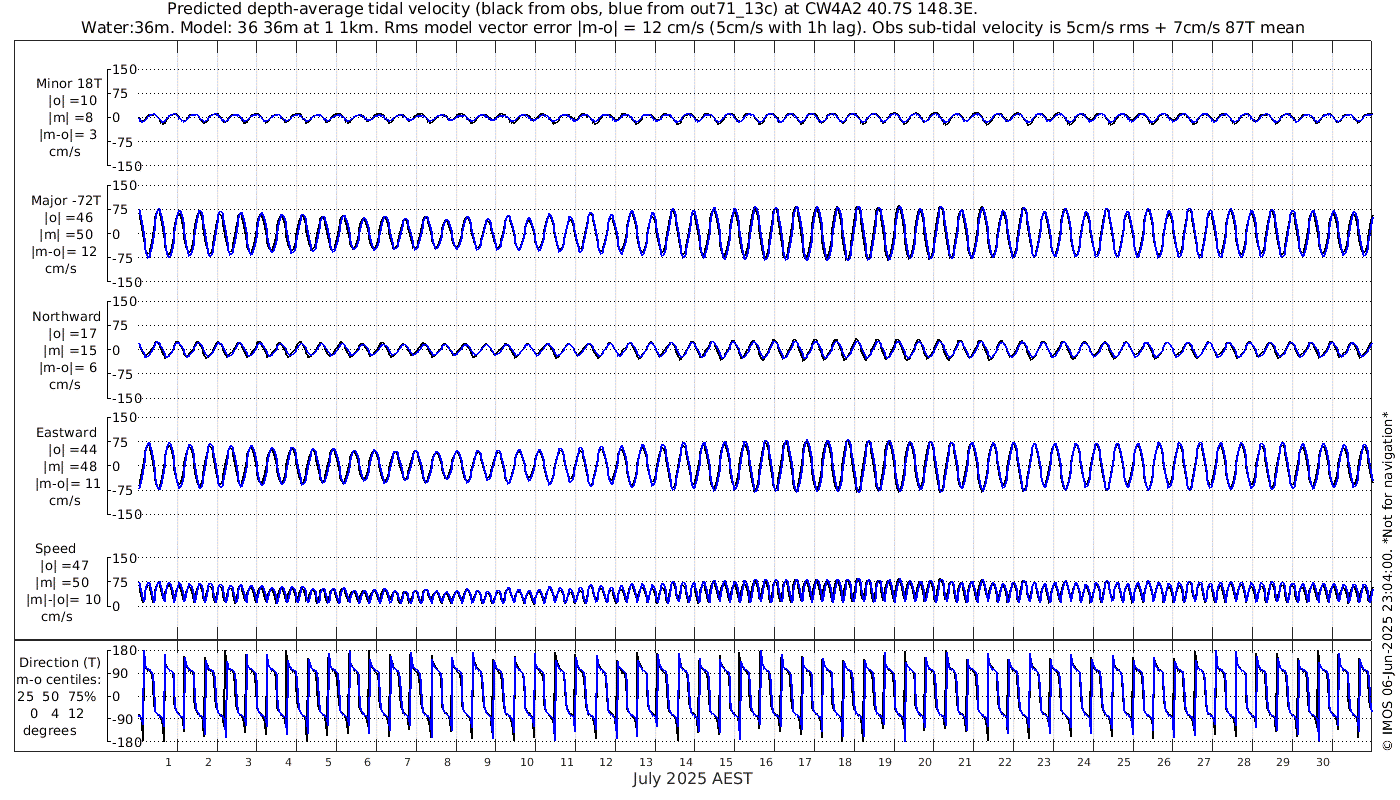Click the "m-o centiles:" label
The height and width of the screenshot is (800, 1400).
coord(59,679)
